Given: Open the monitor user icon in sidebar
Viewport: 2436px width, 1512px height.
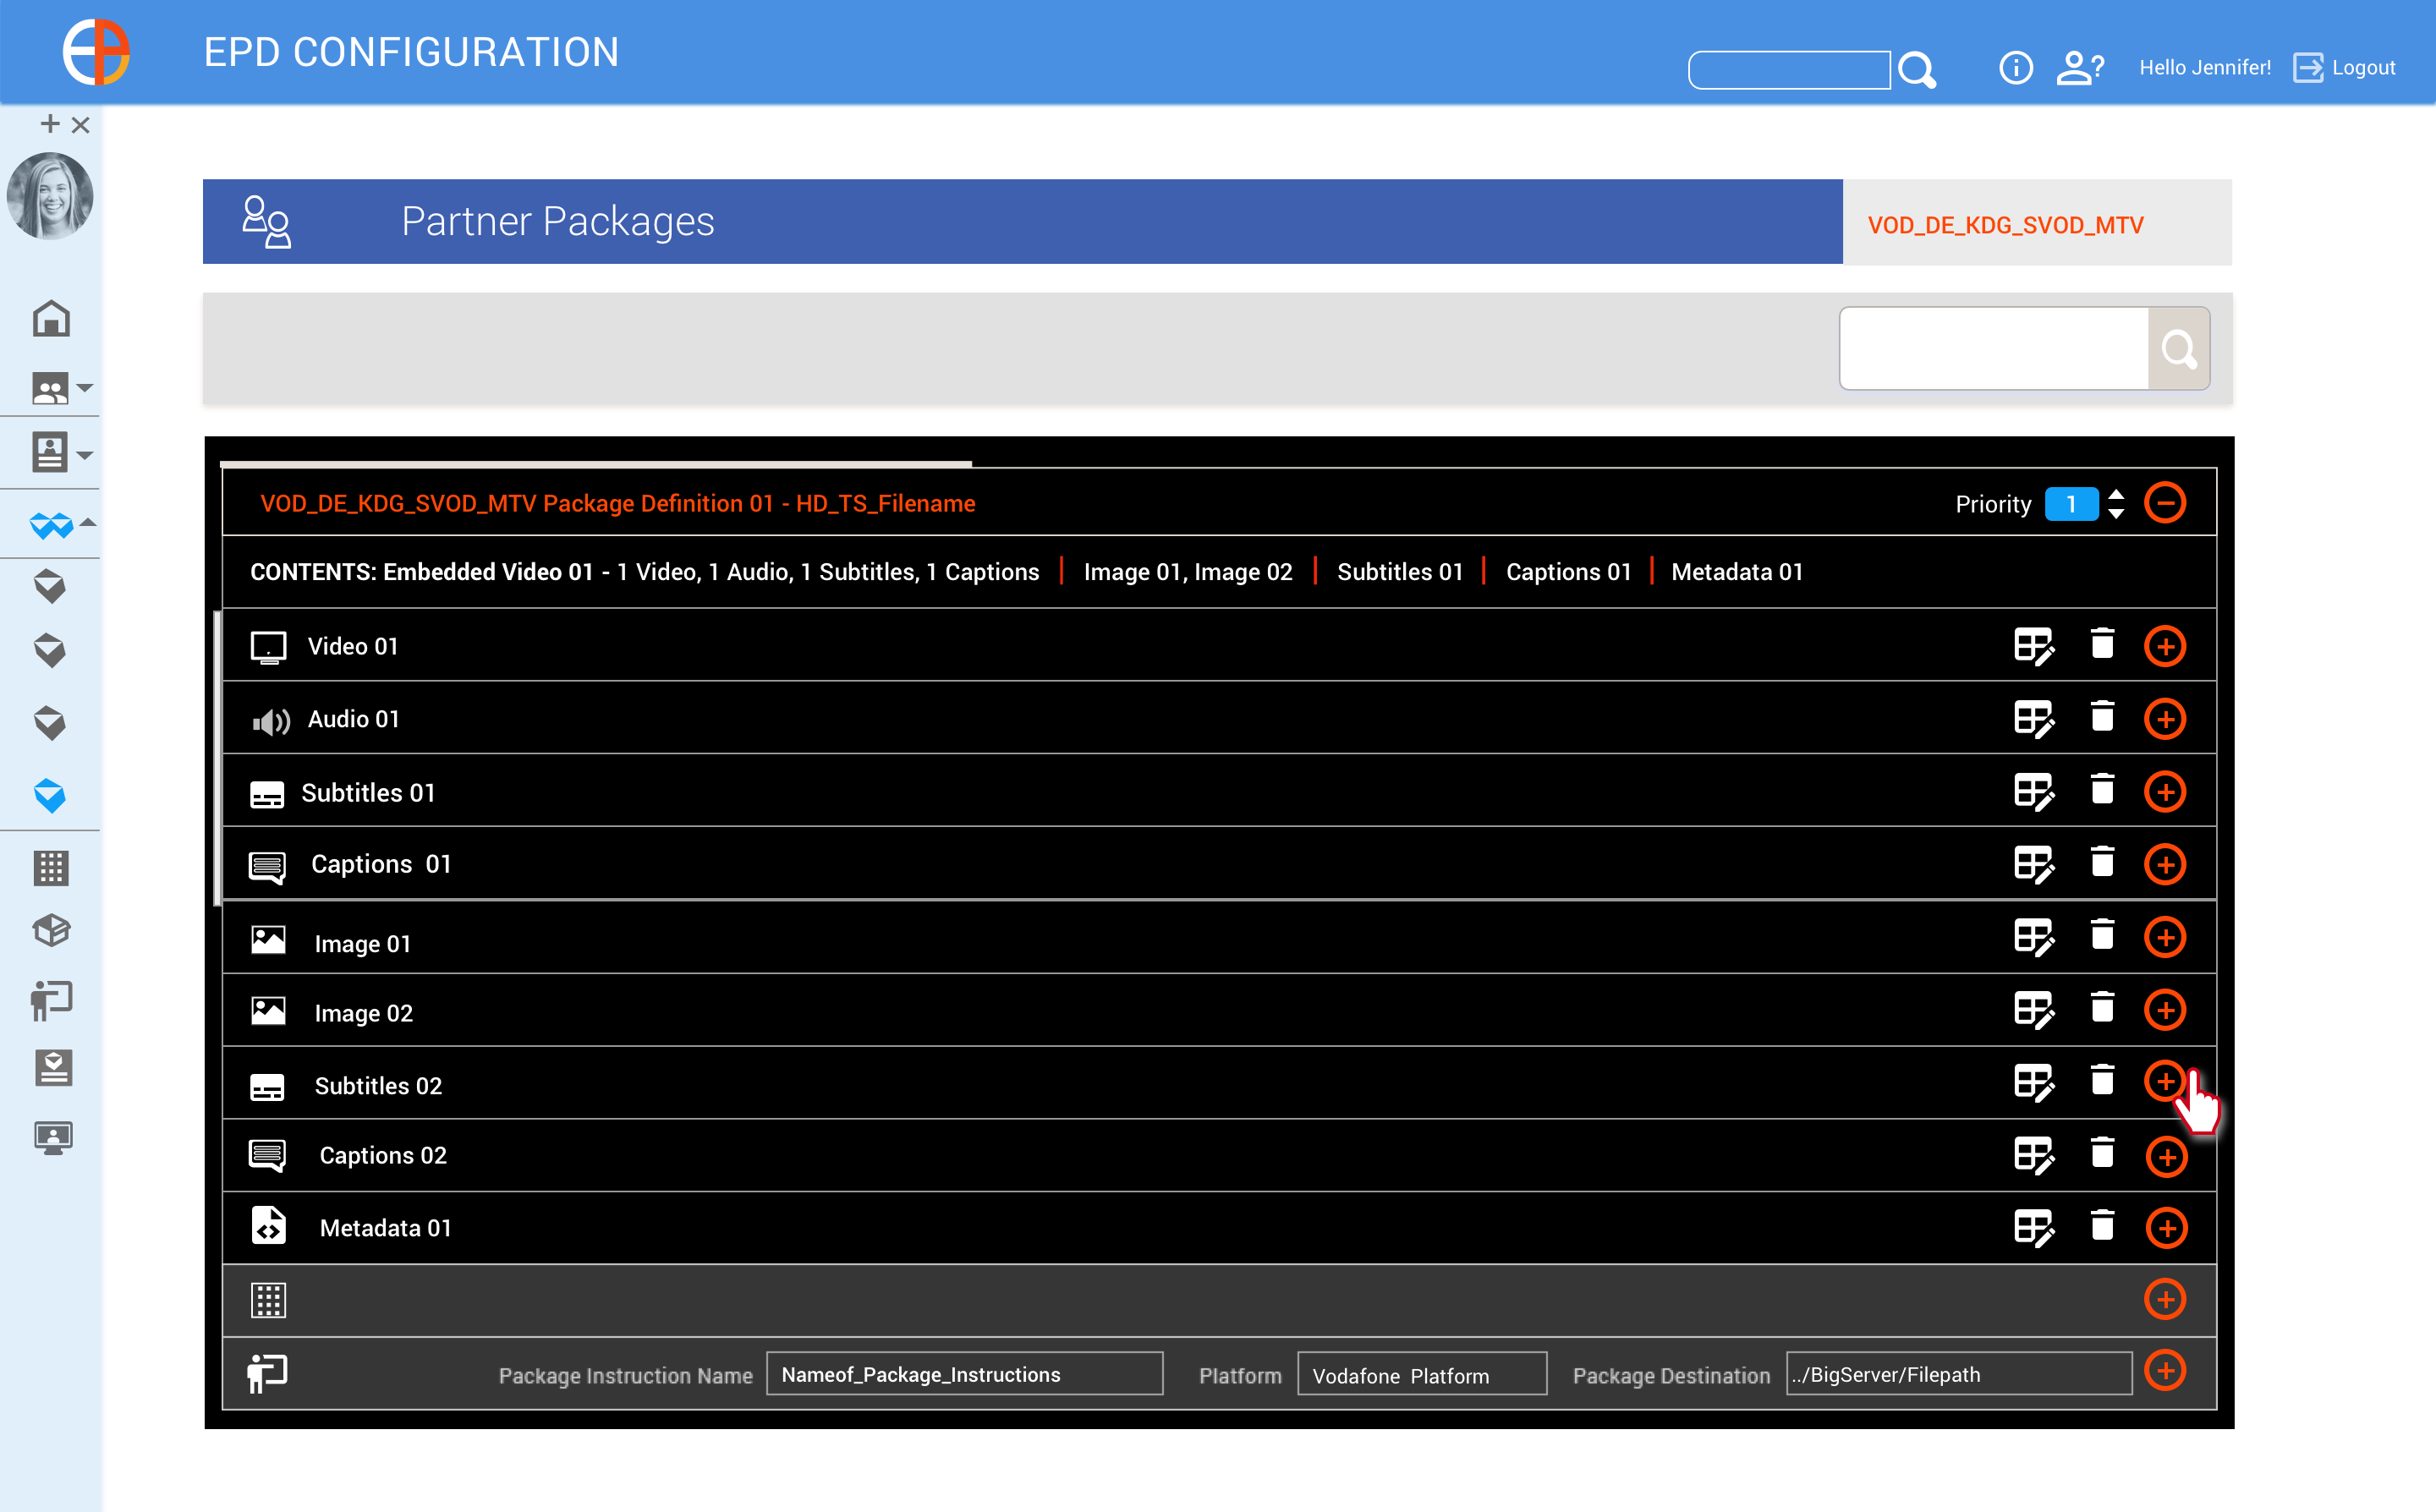Looking at the screenshot, I should tap(53, 1137).
